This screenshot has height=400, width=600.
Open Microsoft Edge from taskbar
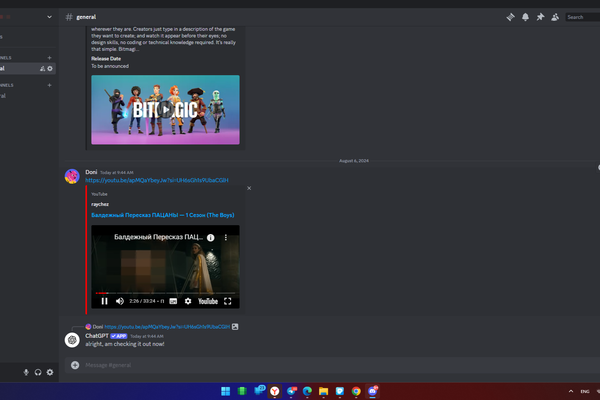tap(307, 391)
